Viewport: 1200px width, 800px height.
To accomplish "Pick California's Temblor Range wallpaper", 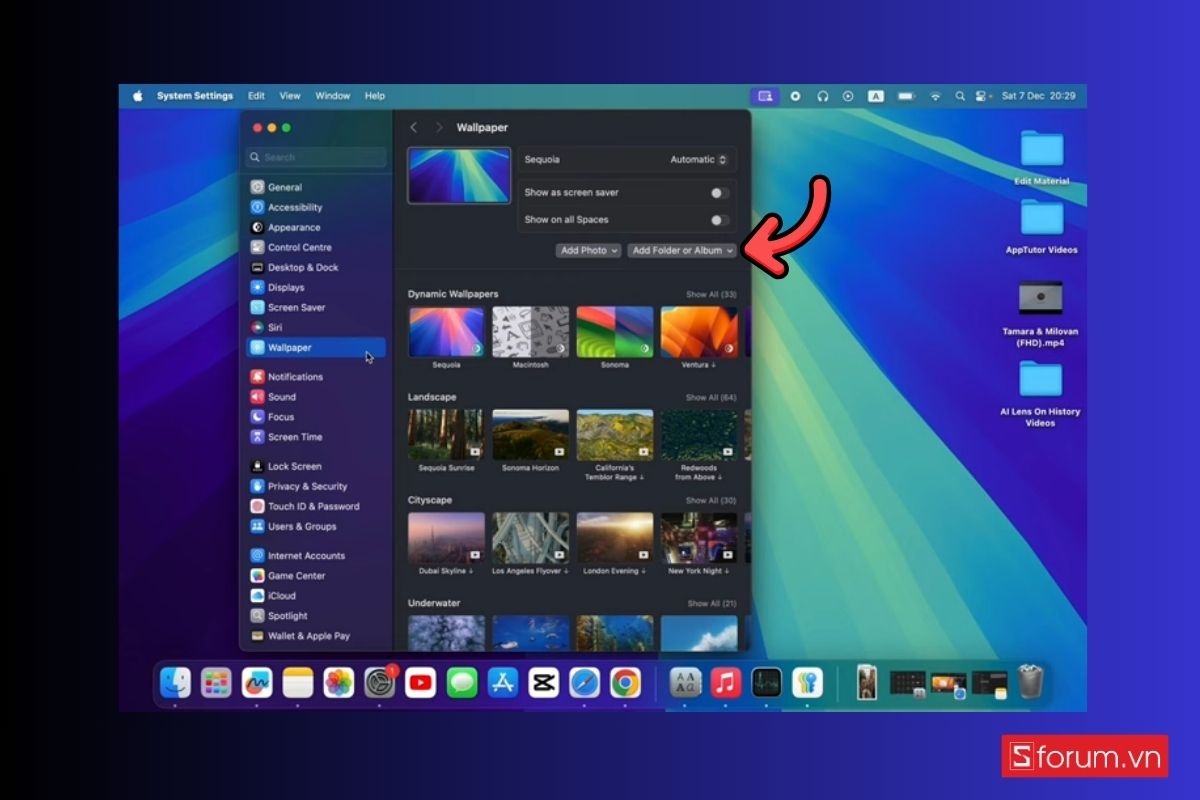I will [615, 435].
